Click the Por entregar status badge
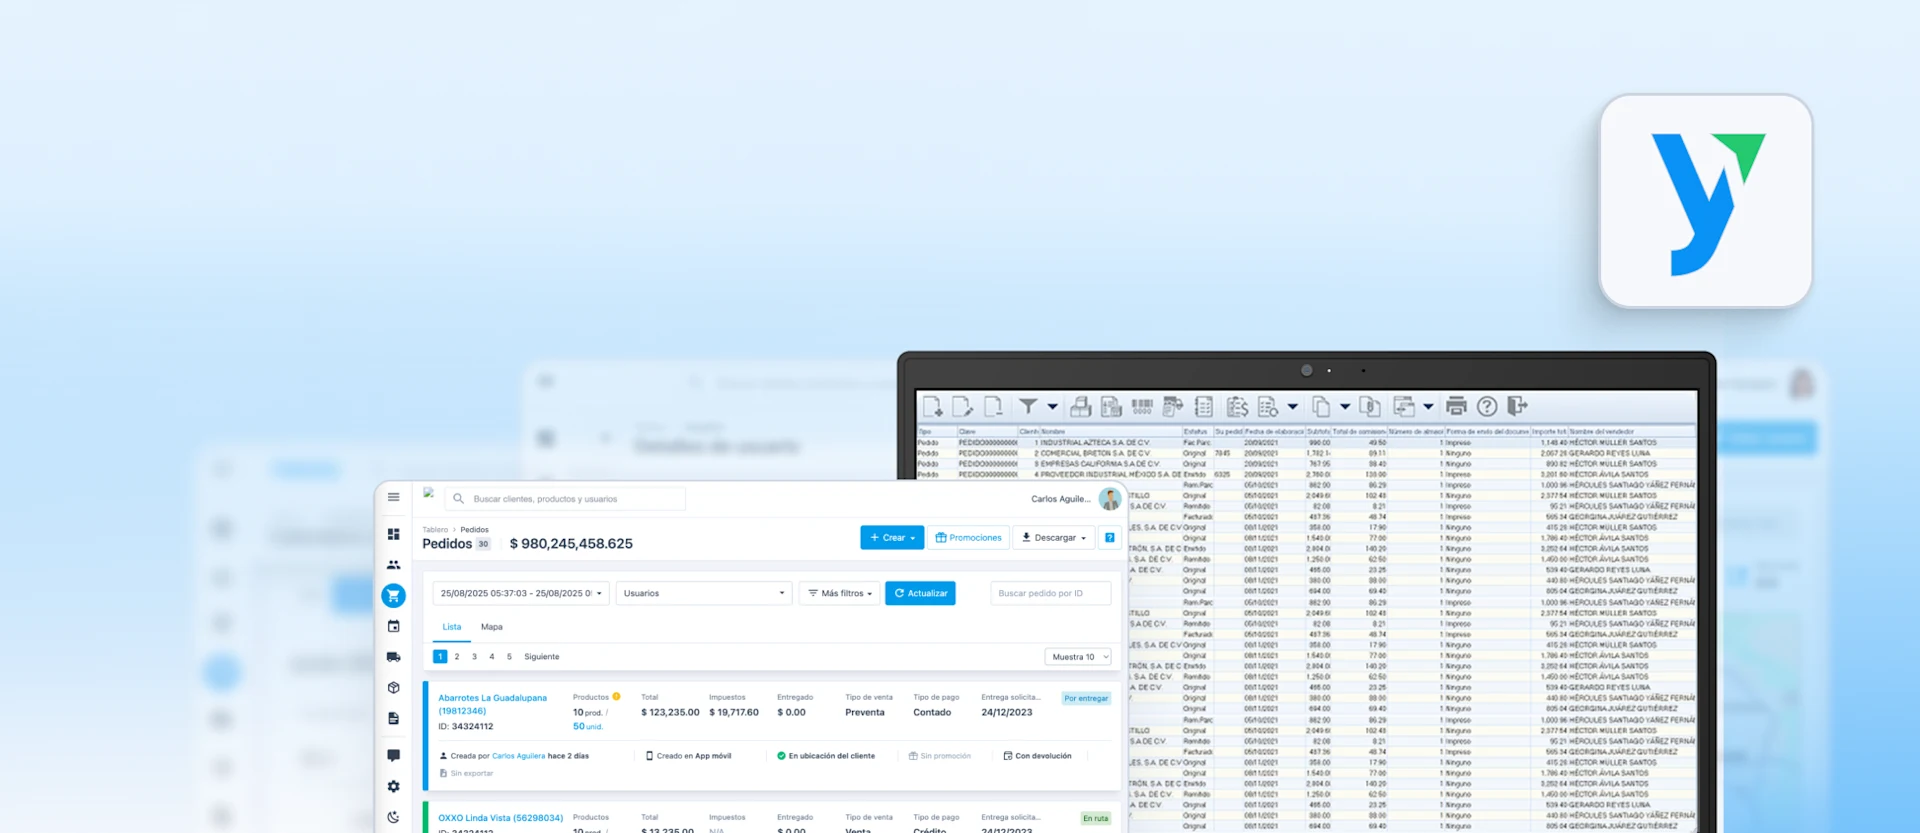Image resolution: width=1920 pixels, height=833 pixels. tap(1086, 698)
